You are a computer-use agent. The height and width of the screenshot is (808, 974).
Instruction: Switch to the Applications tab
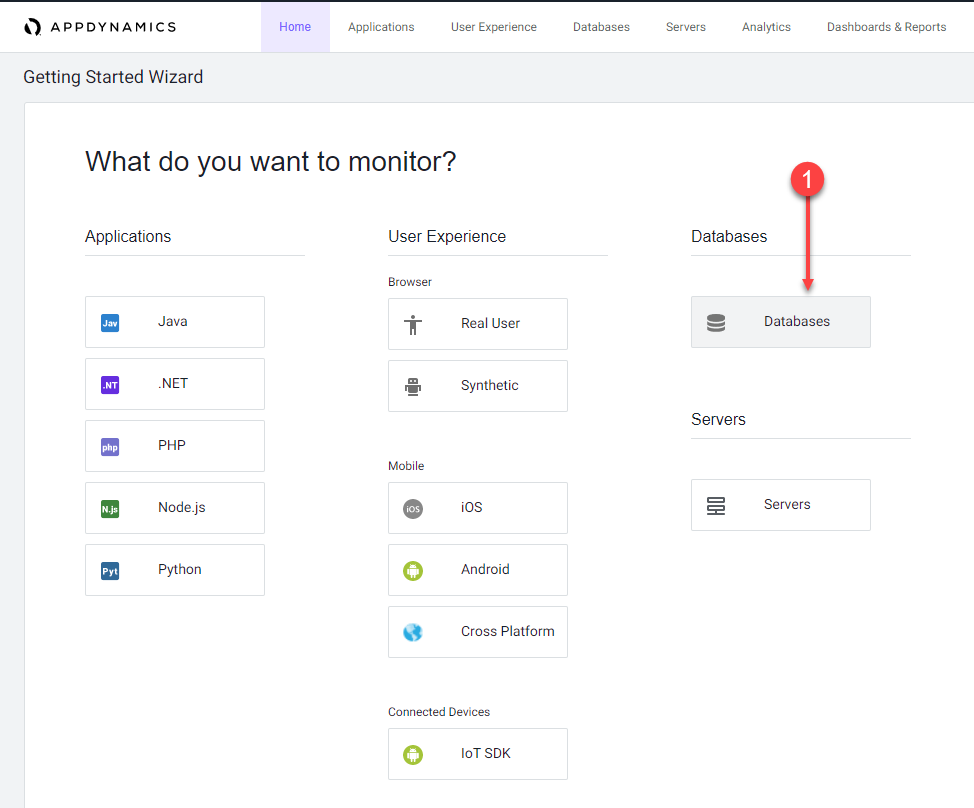381,27
